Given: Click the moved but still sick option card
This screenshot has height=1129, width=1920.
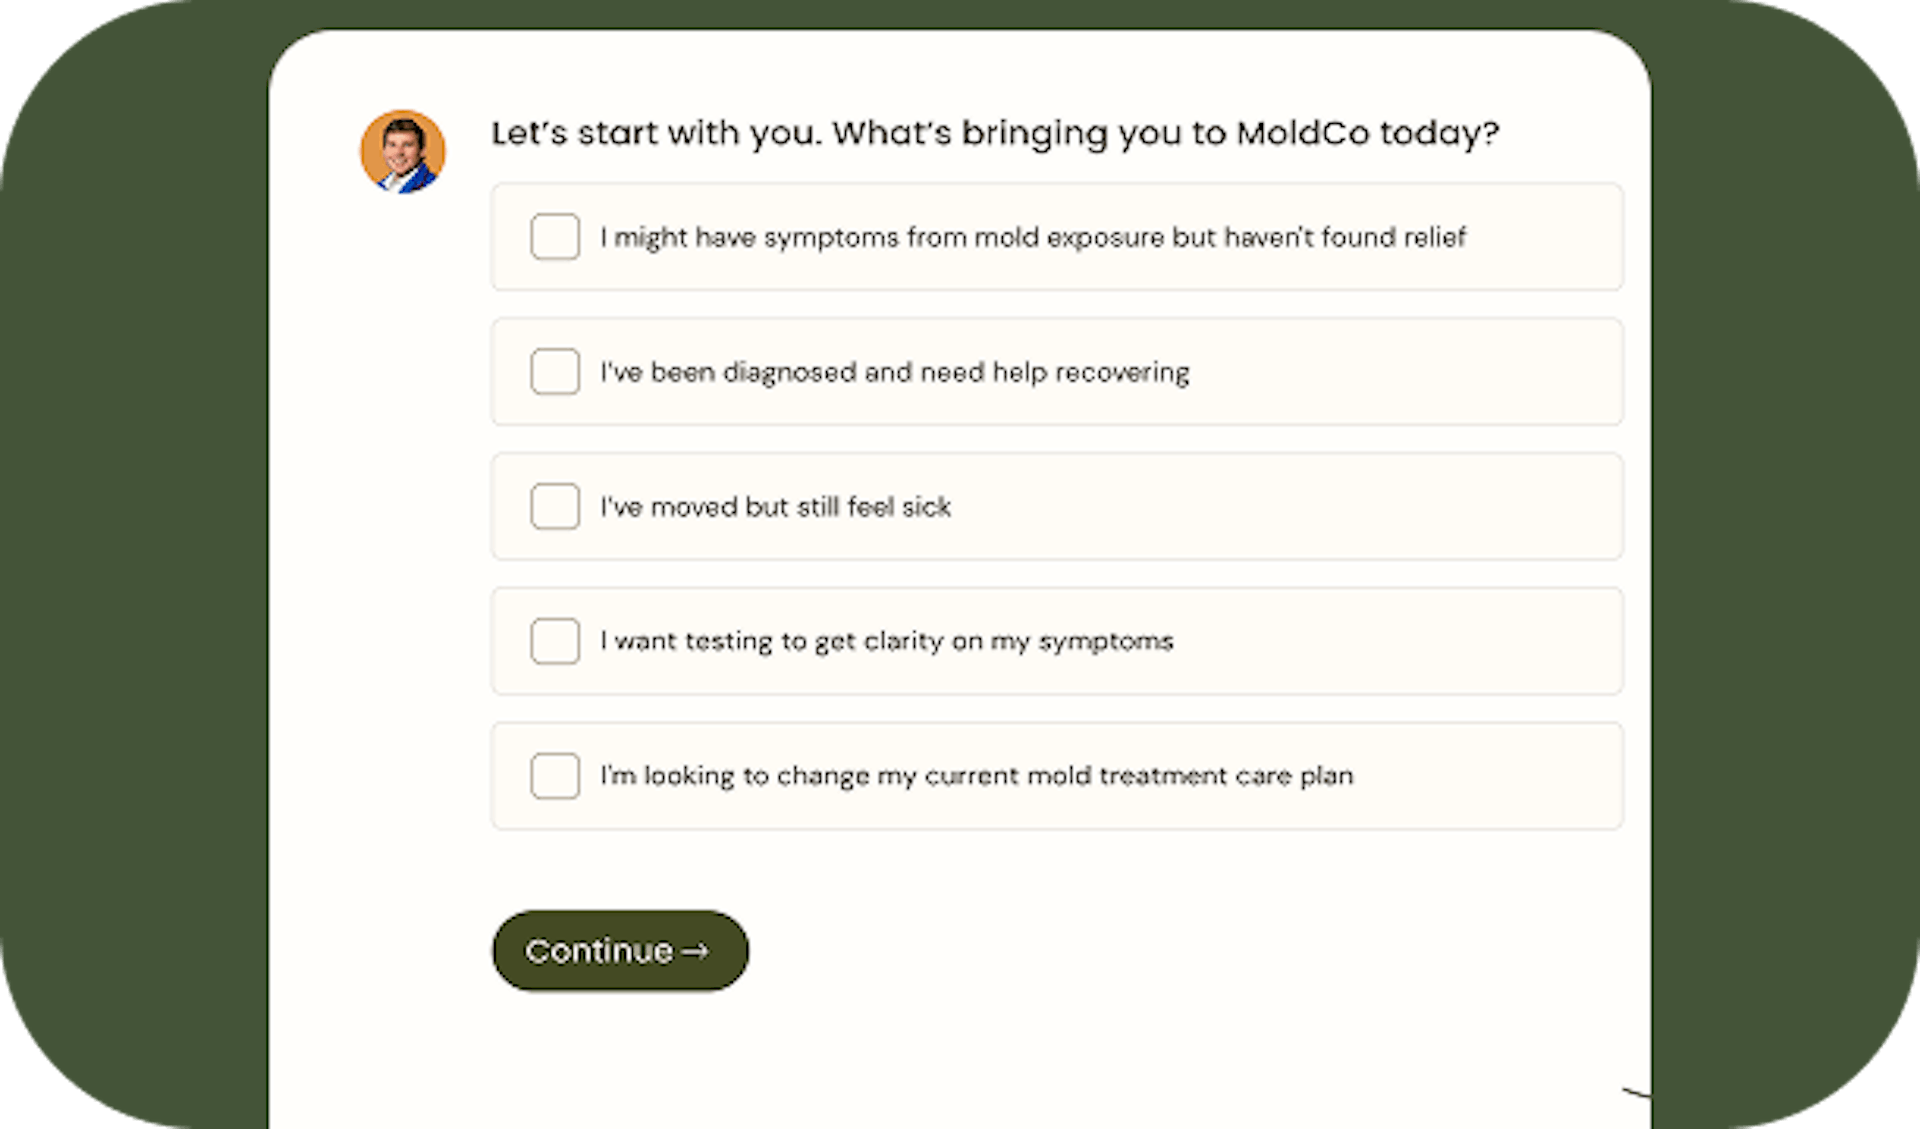Looking at the screenshot, I should click(x=1056, y=506).
